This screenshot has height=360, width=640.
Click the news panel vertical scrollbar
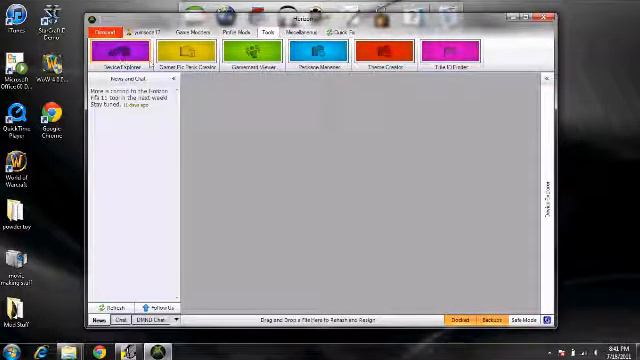(x=177, y=194)
